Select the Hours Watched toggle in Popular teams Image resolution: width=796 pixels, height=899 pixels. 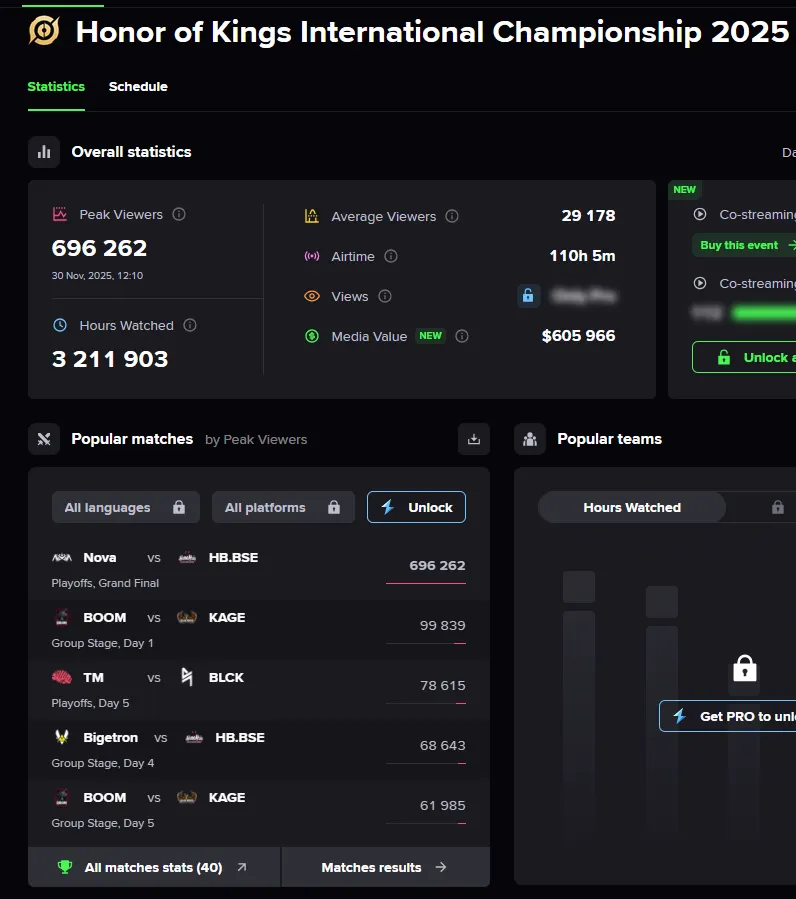tap(632, 507)
